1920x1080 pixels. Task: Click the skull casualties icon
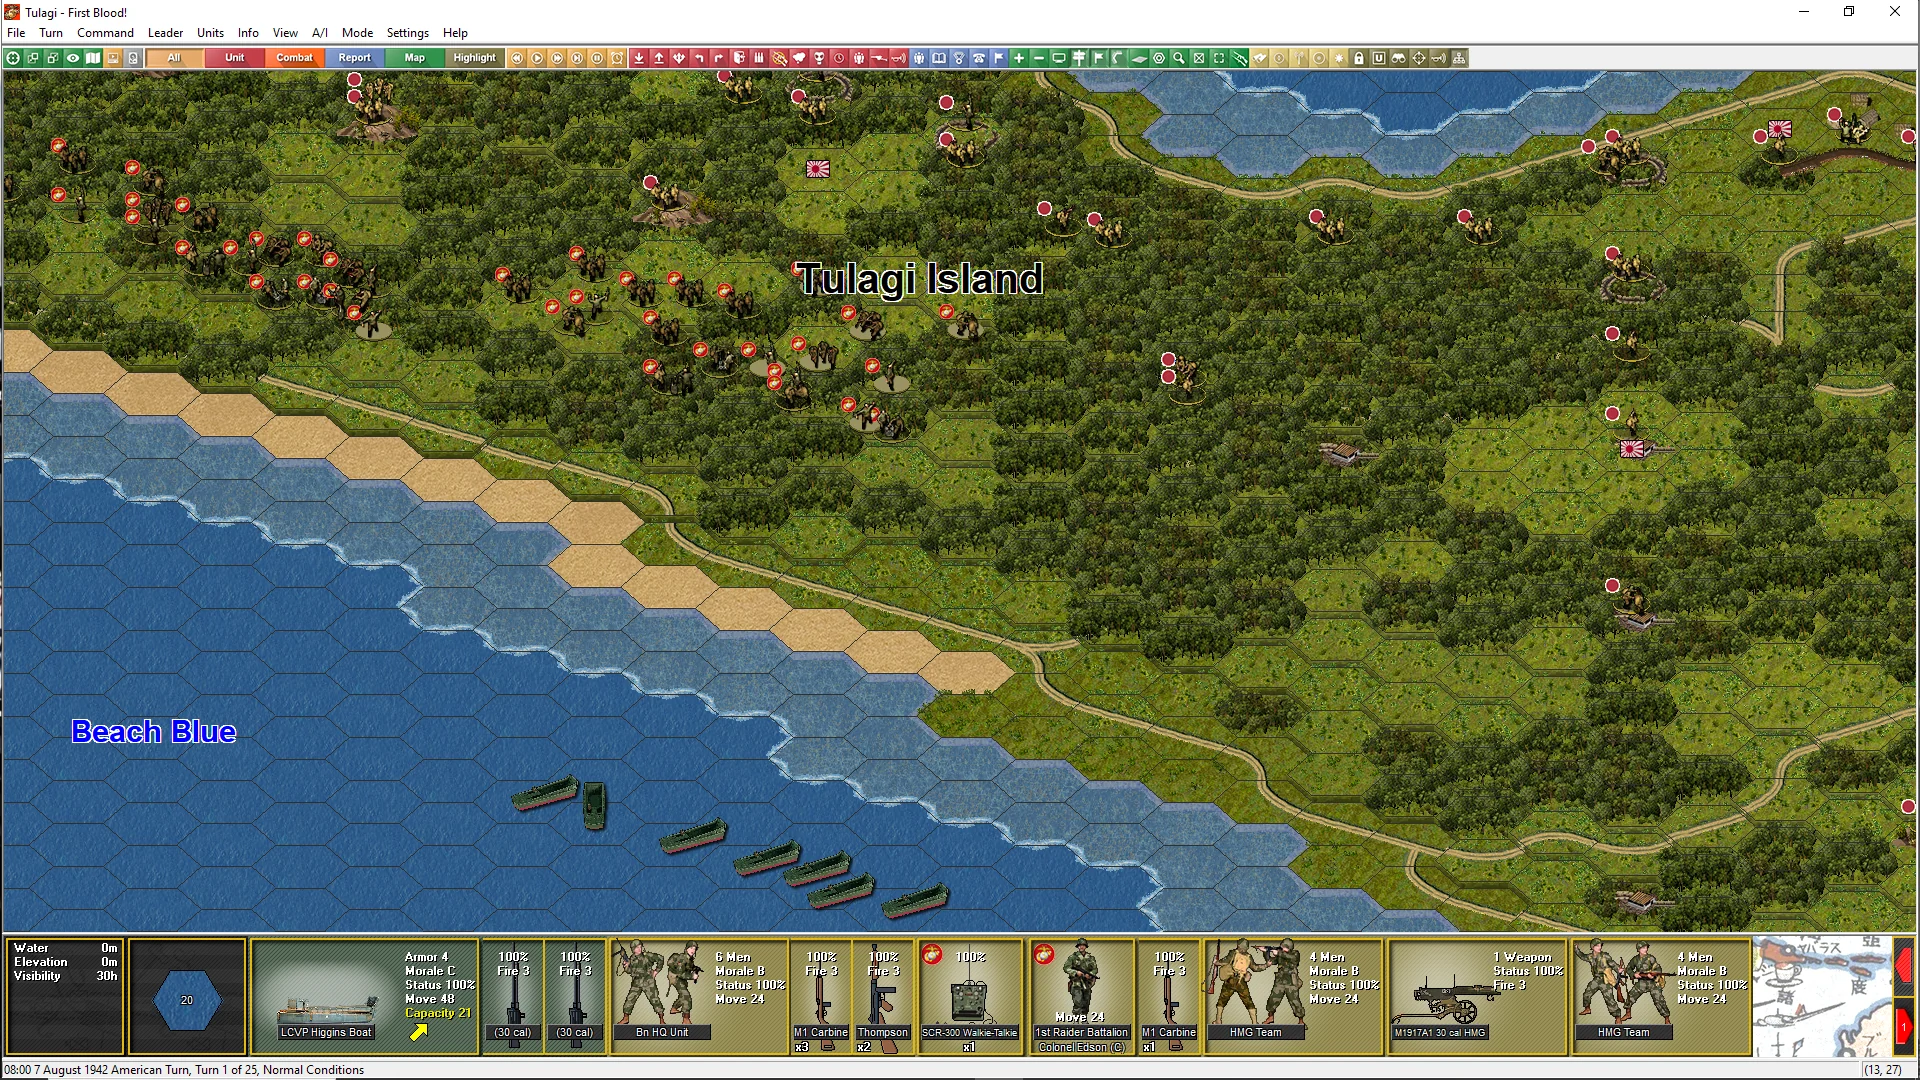pyautogui.click(x=819, y=58)
